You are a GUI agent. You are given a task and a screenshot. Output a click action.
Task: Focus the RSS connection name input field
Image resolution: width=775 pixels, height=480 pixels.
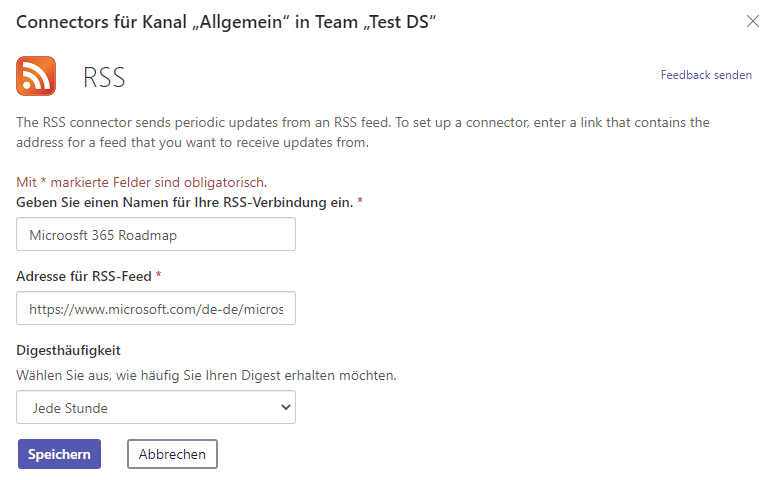(156, 234)
